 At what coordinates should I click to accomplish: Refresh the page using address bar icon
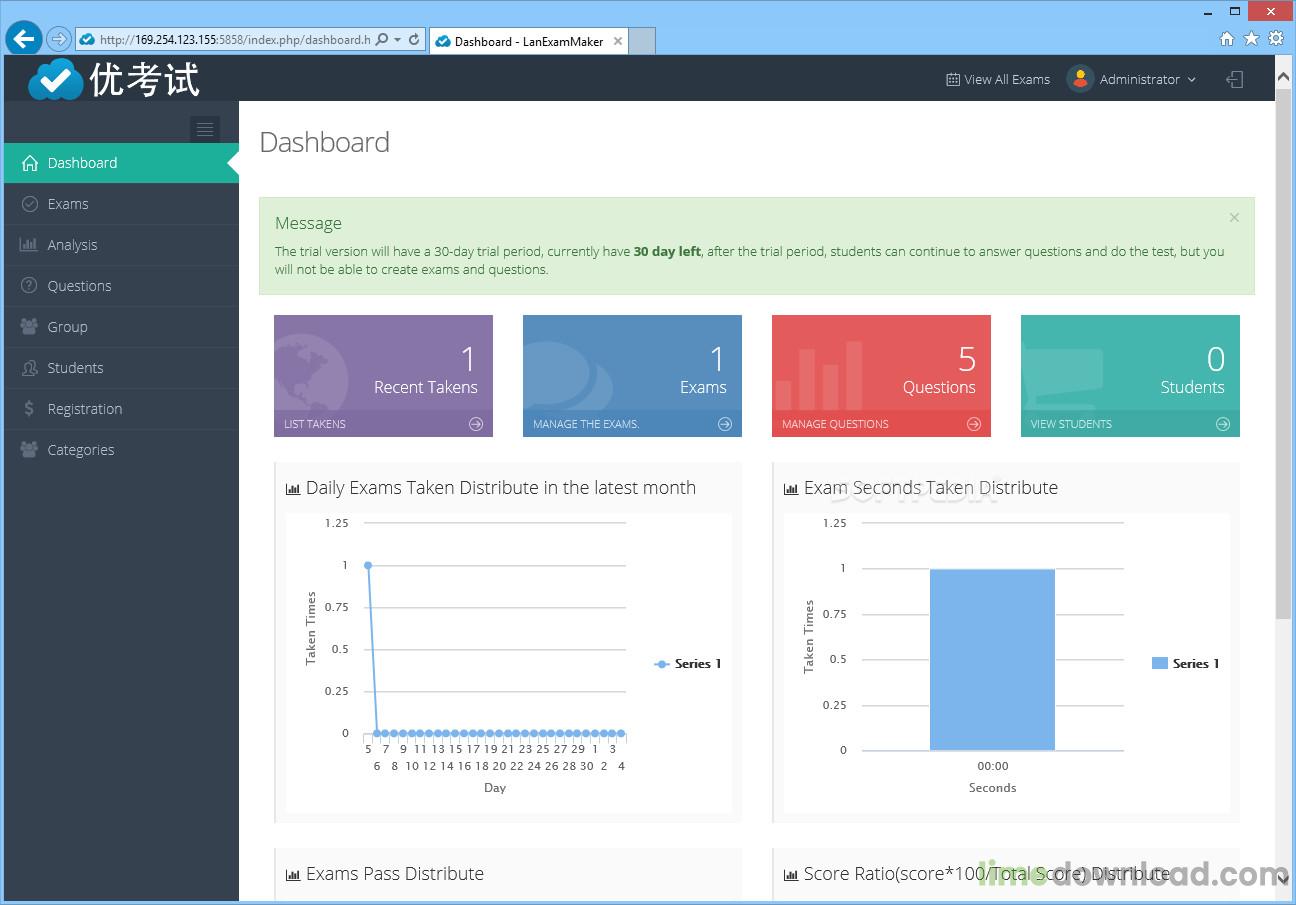(414, 40)
